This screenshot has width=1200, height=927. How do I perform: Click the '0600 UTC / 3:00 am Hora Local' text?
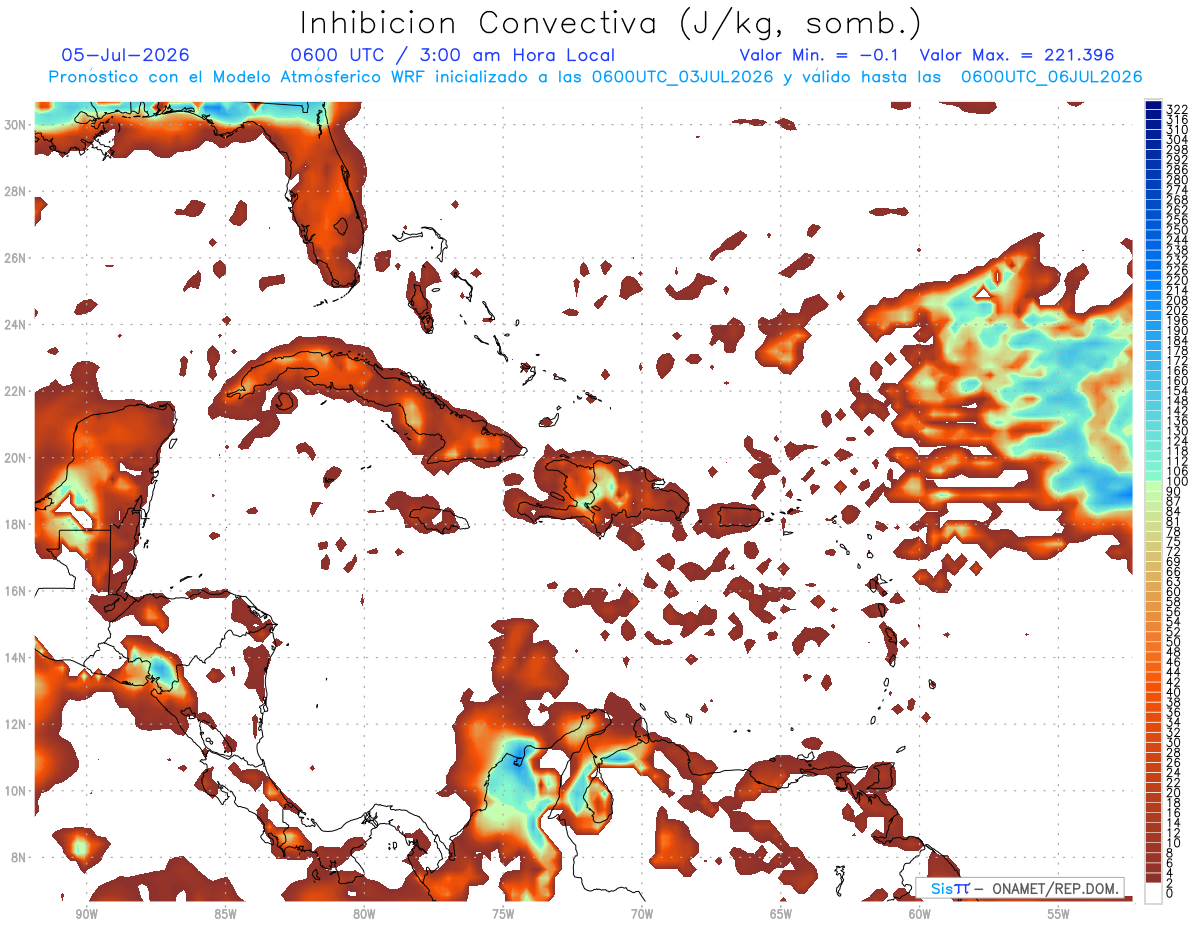453,55
